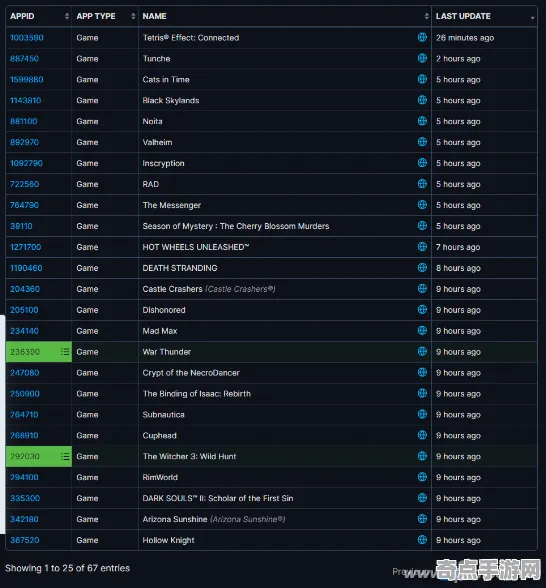Open globe icon in War Thunder row
546x588 pixels.
click(422, 351)
